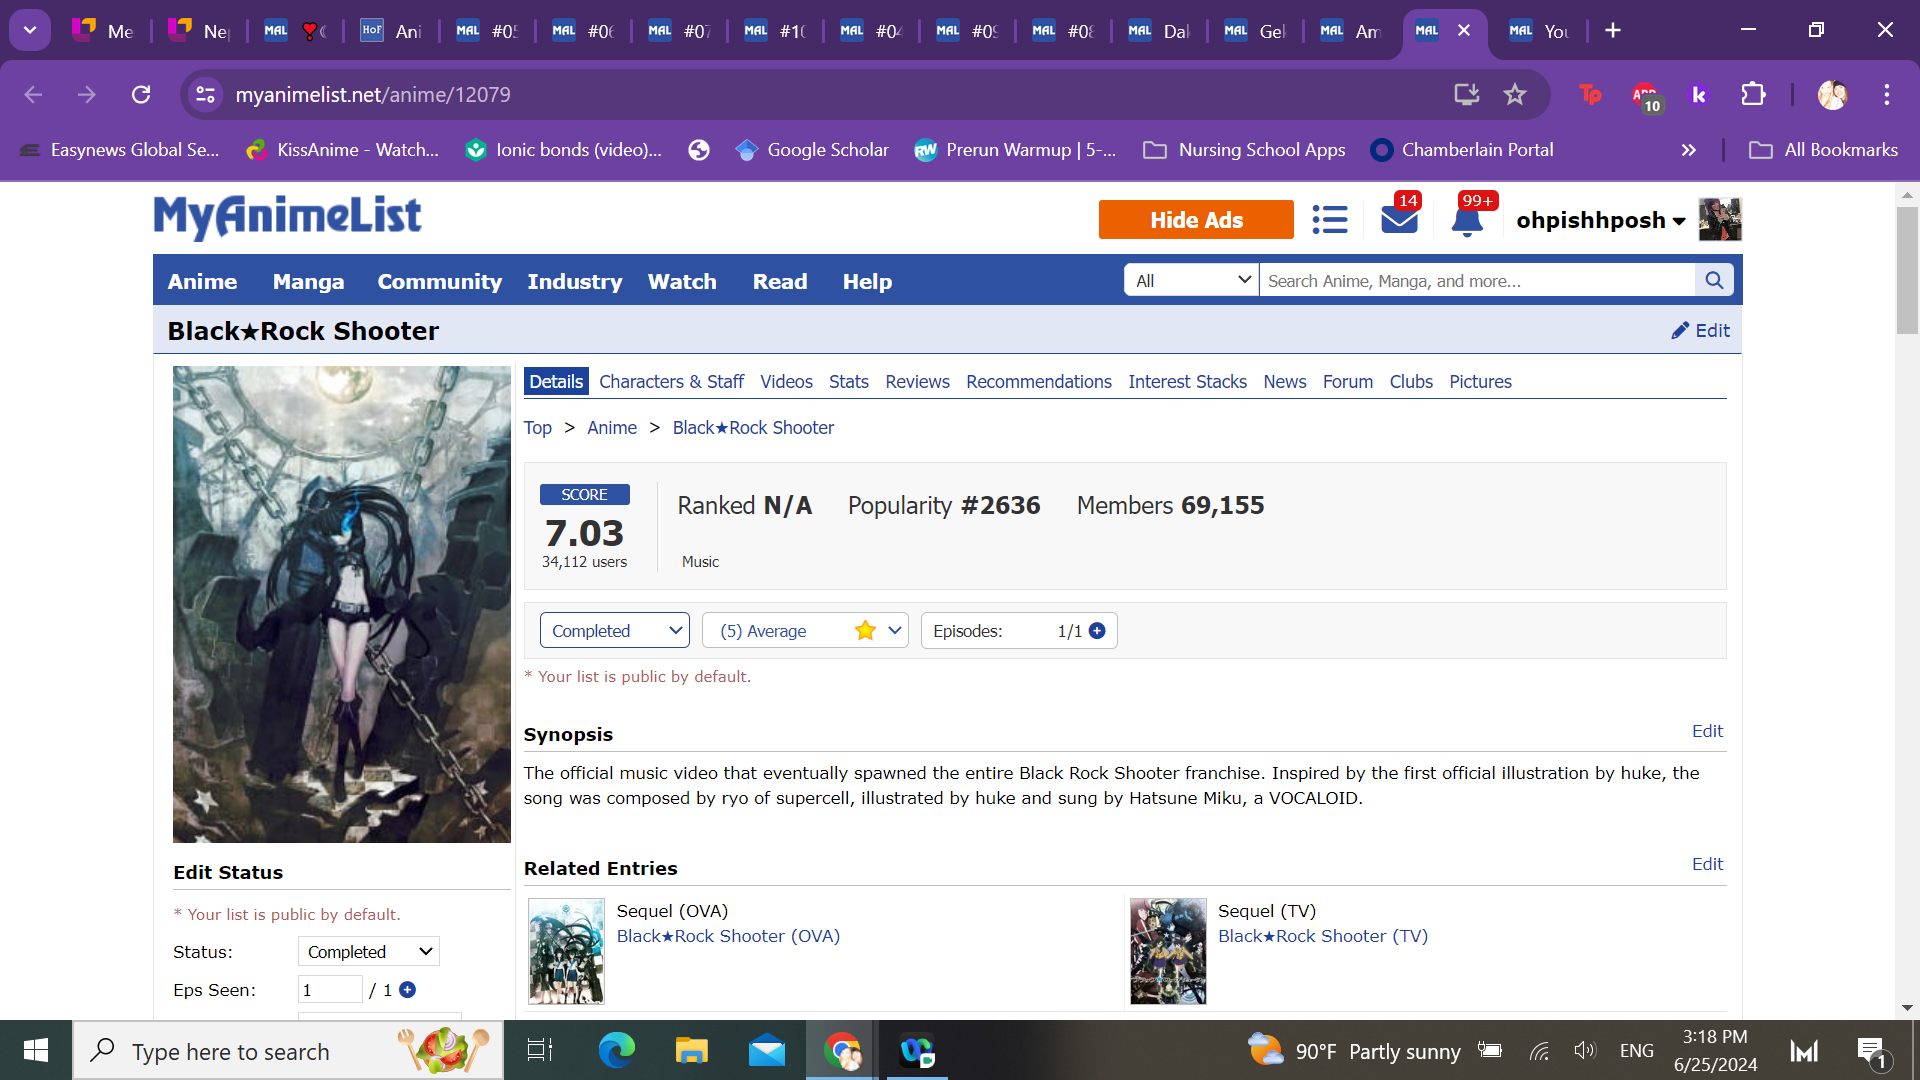Image resolution: width=1920 pixels, height=1080 pixels.
Task: Open the Microsoft Edge taskbar icon
Action: (616, 1051)
